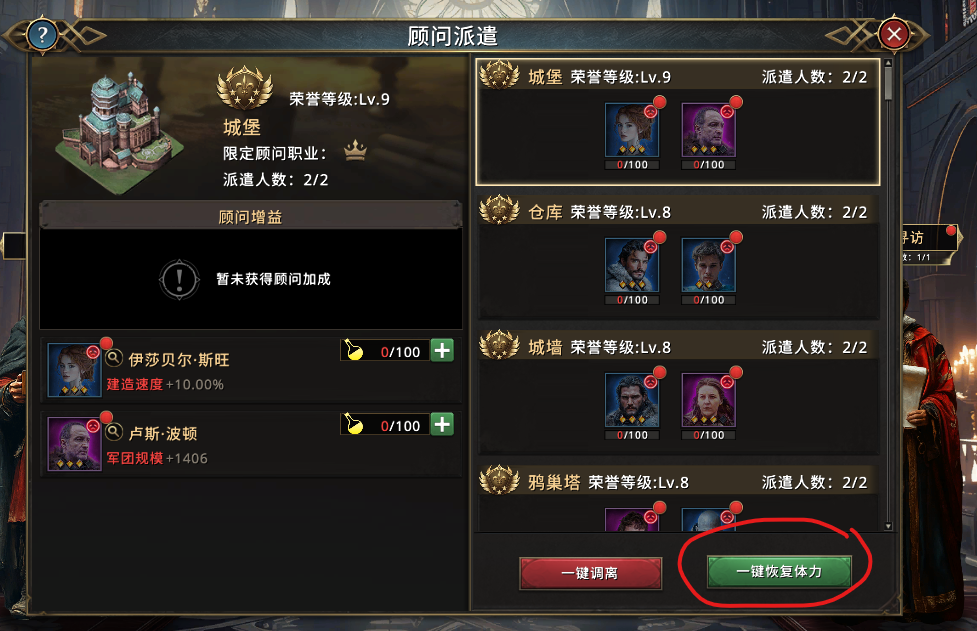Click the first advisor in 仓库 row

click(x=632, y=265)
